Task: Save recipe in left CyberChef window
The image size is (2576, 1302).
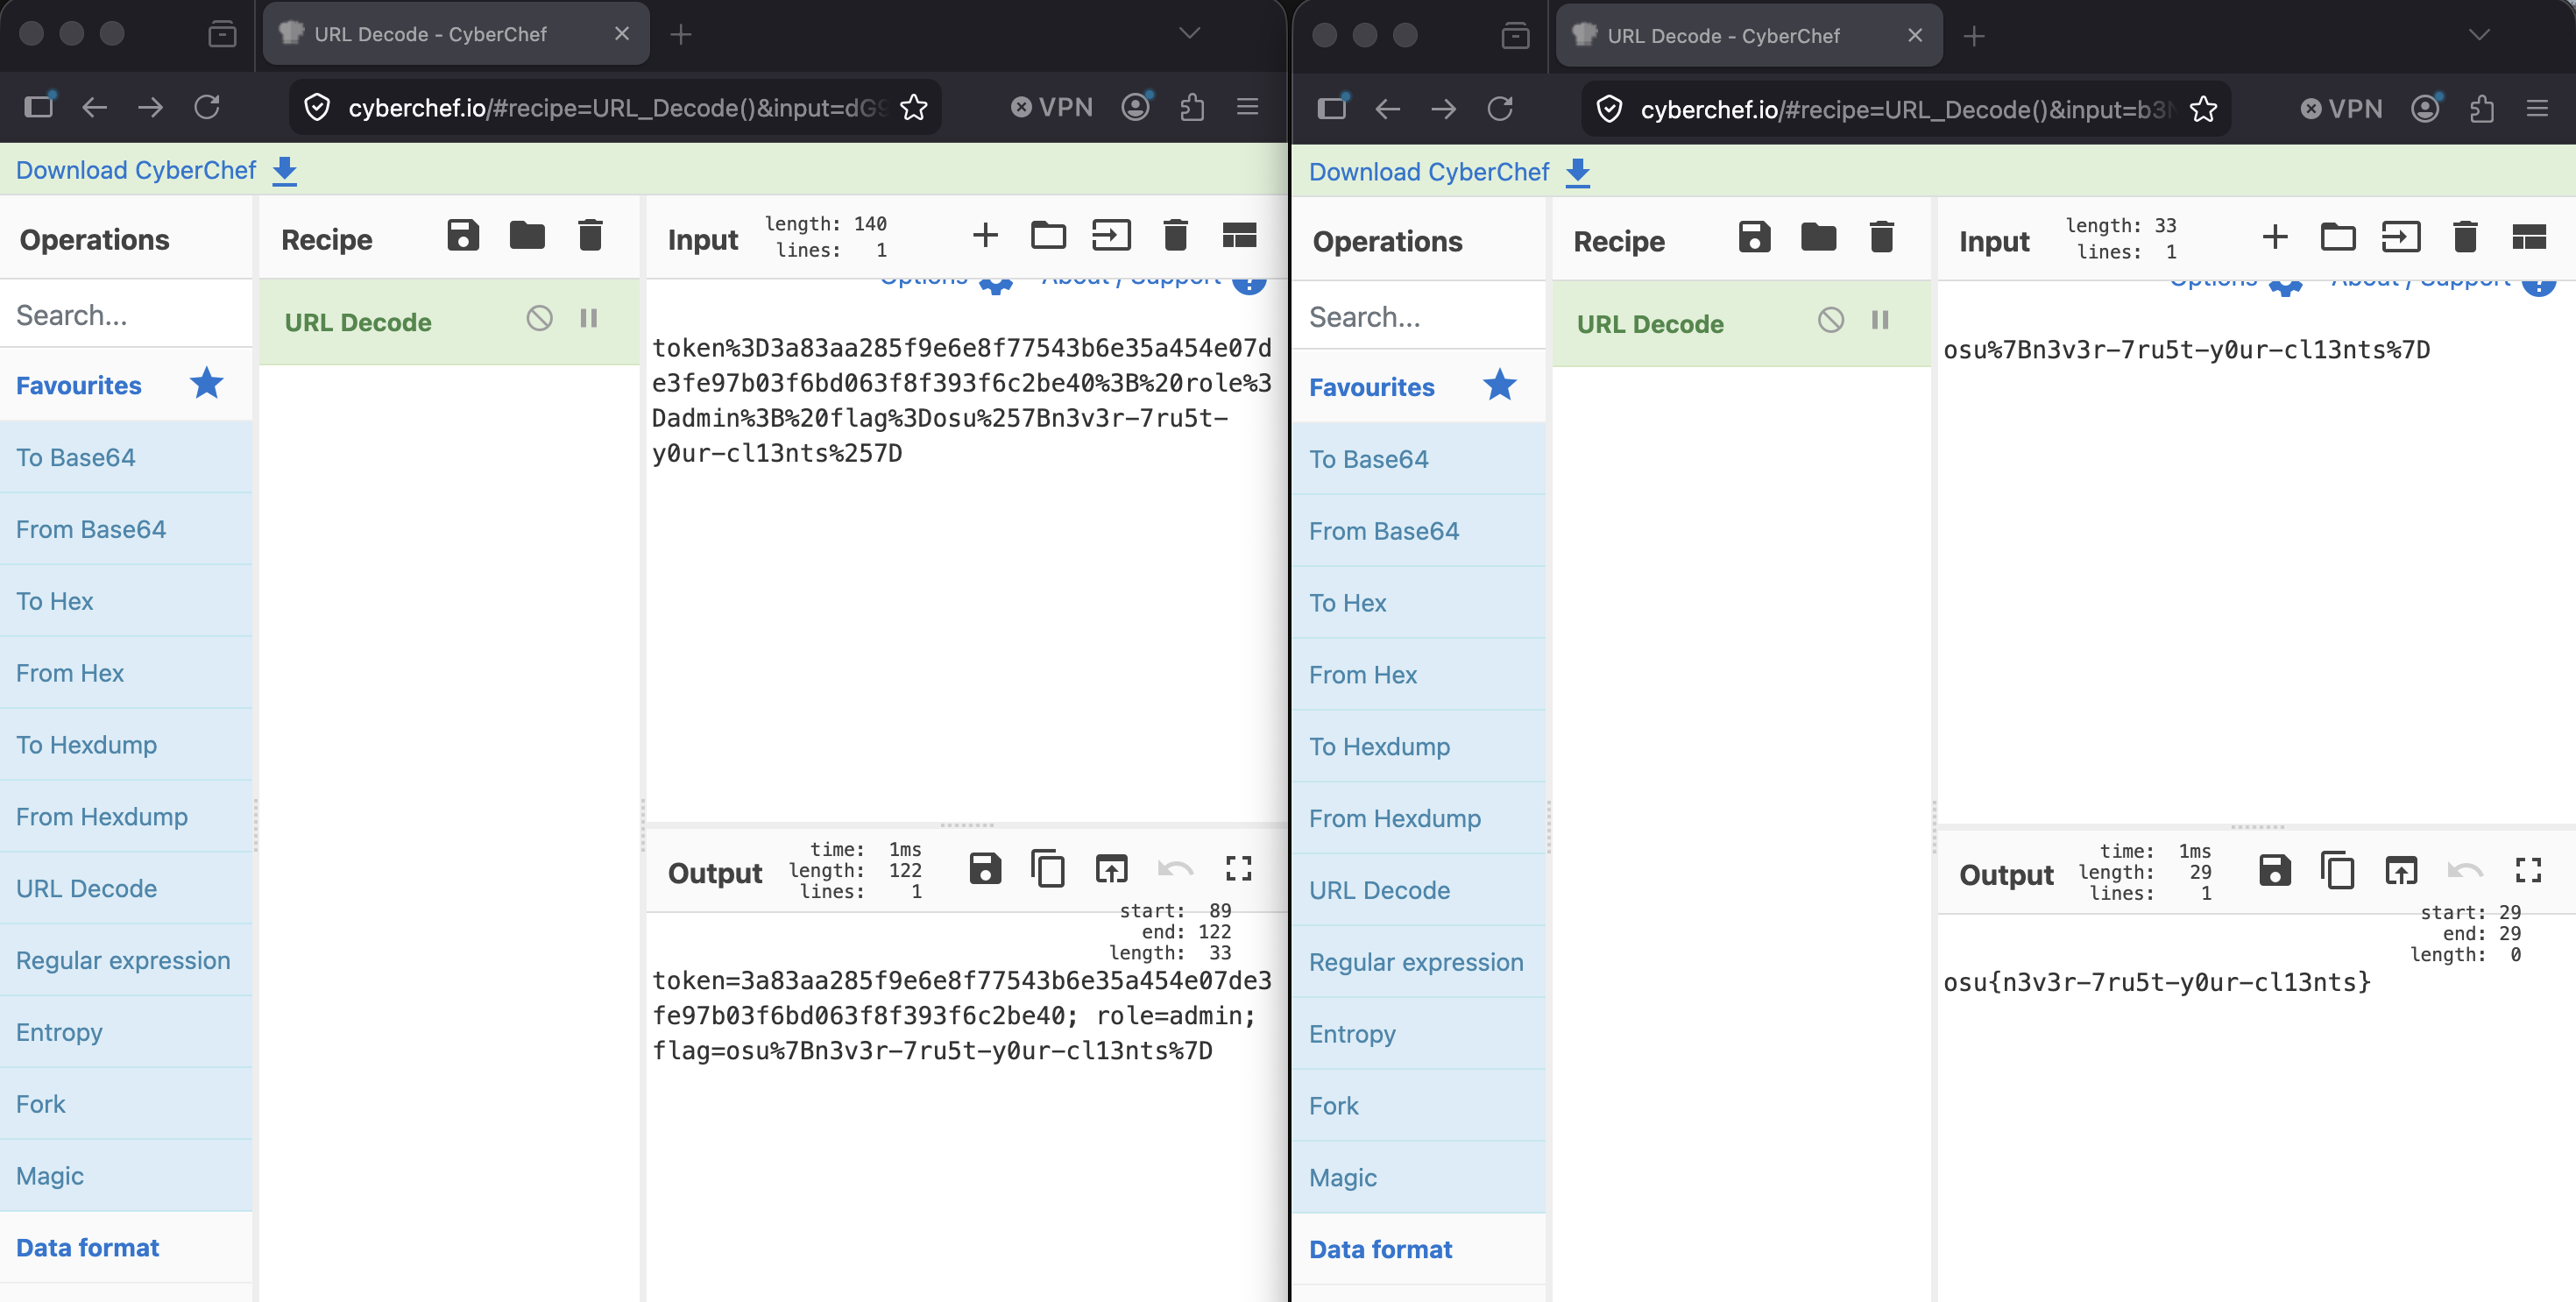Action: coord(463,236)
